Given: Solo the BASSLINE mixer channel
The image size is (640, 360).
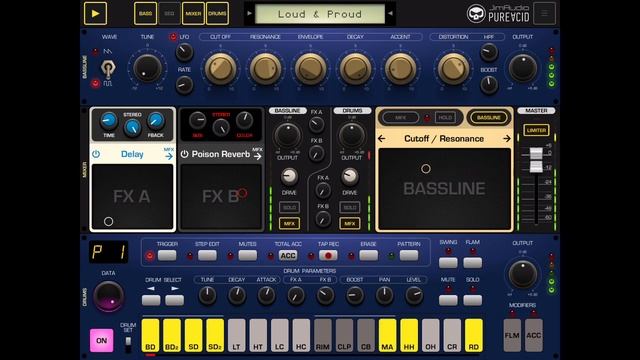Looking at the screenshot, I should click(289, 207).
